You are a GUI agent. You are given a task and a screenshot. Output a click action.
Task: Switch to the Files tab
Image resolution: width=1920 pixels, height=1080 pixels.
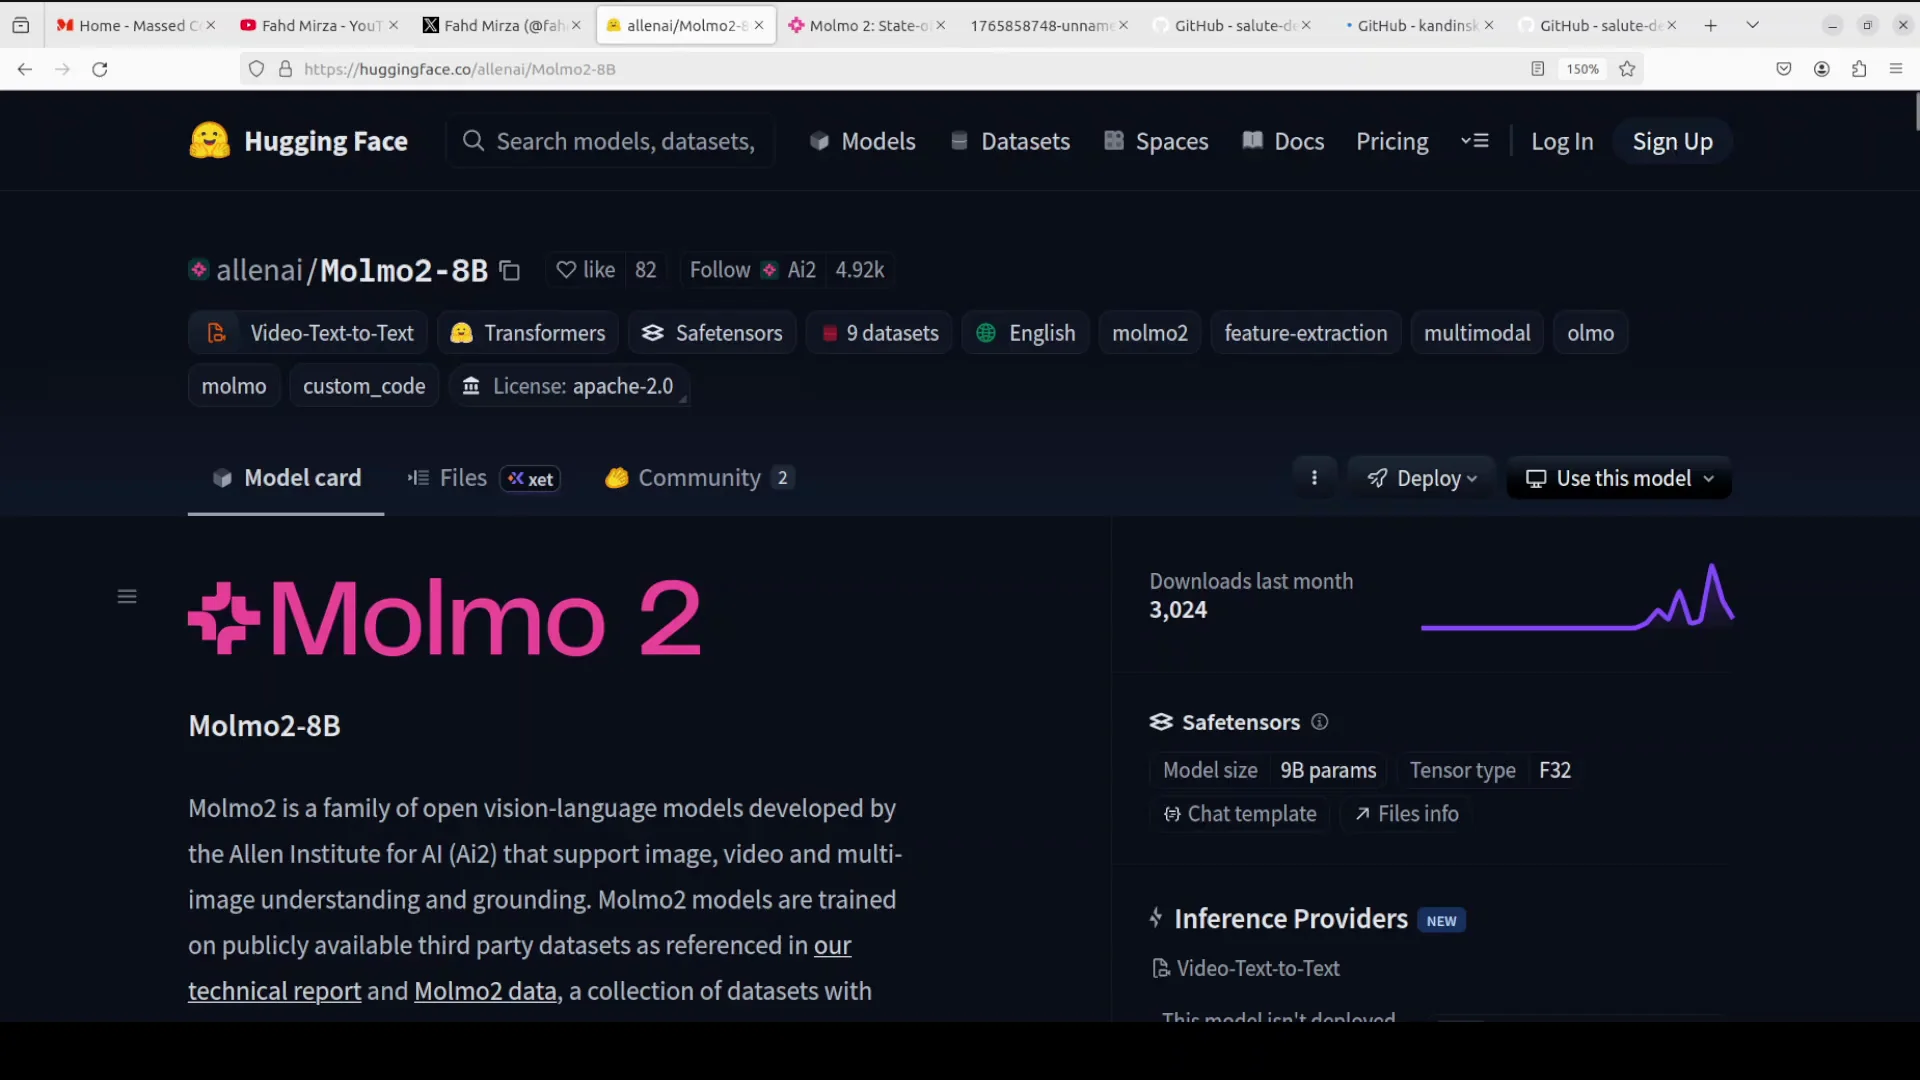[x=463, y=478]
